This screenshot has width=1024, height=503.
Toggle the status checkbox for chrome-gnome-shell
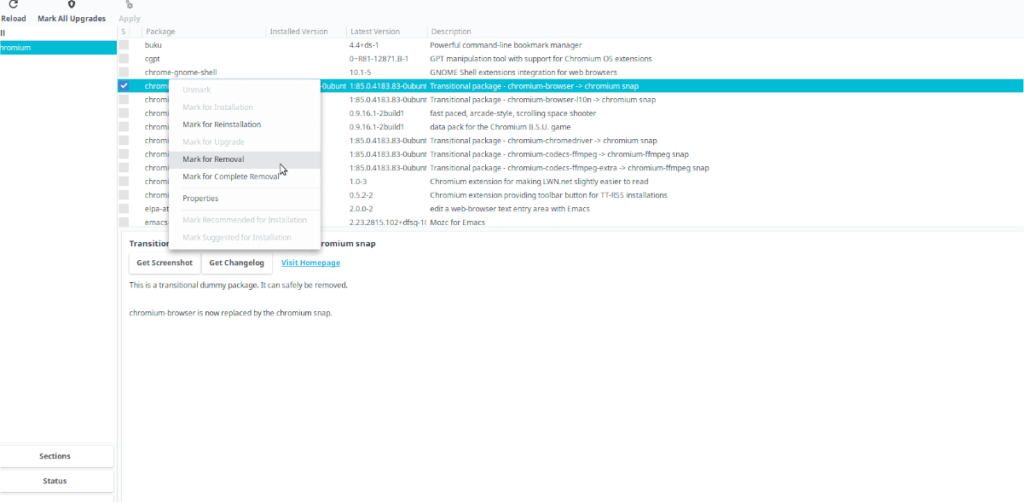tap(124, 73)
